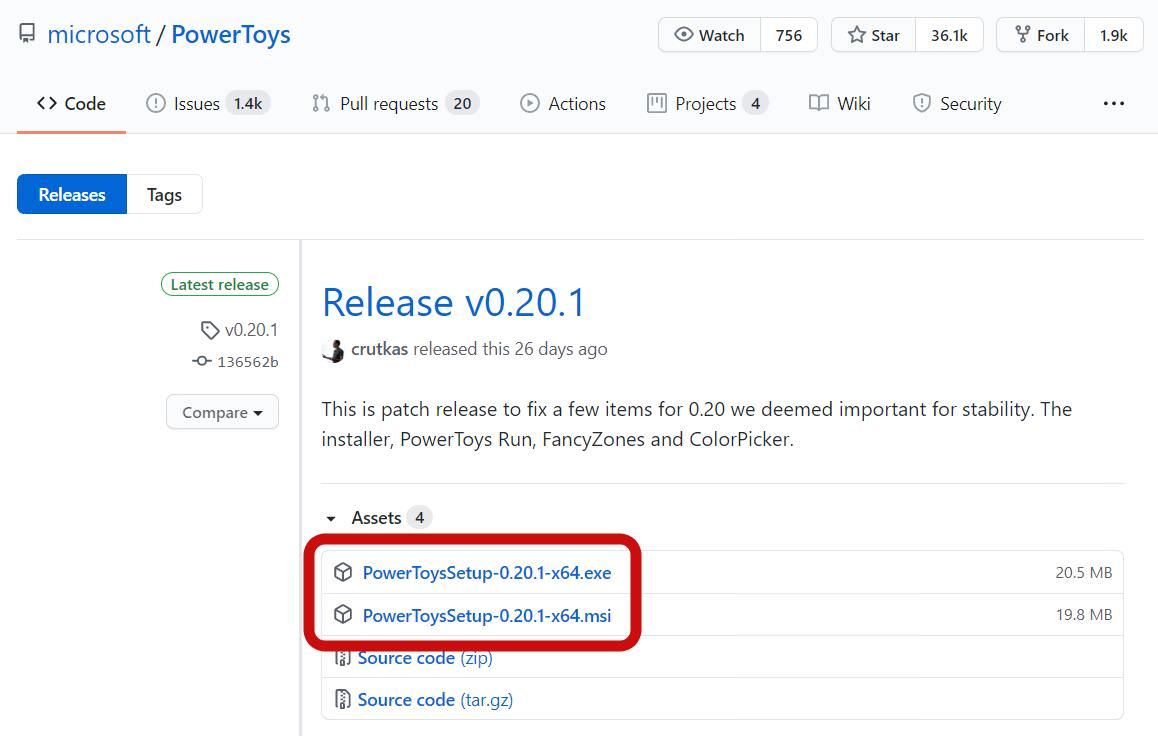Image resolution: width=1158 pixels, height=736 pixels.
Task: Collapse the Assets section triangle
Action: tap(331, 519)
